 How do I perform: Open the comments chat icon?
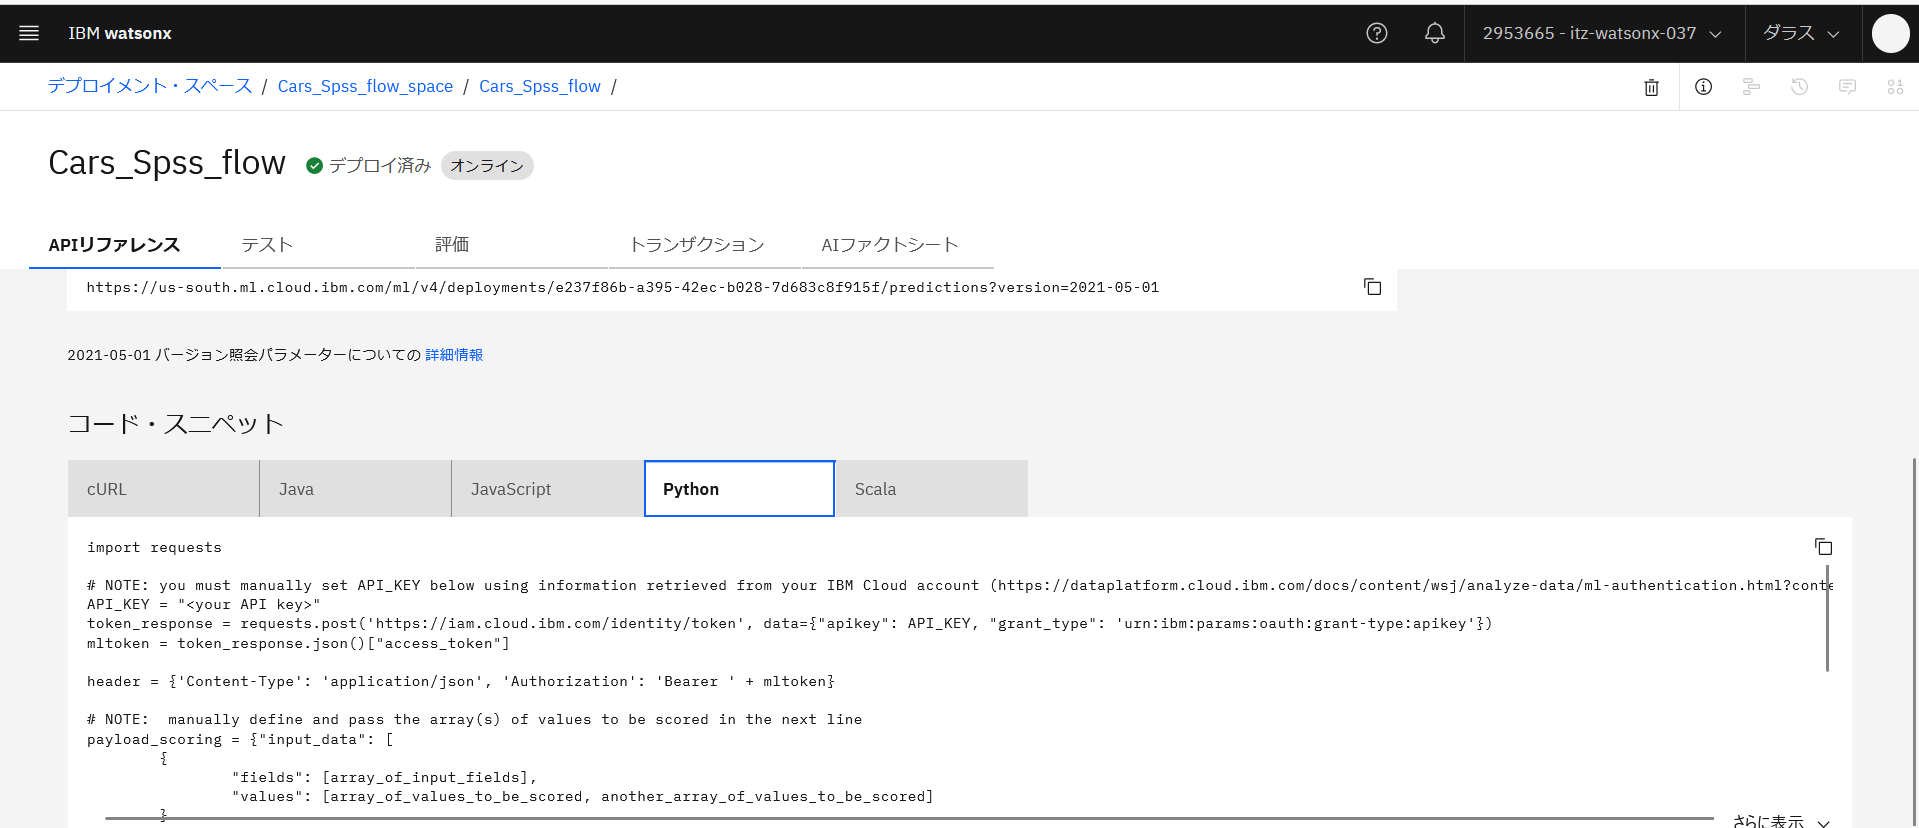pos(1847,87)
